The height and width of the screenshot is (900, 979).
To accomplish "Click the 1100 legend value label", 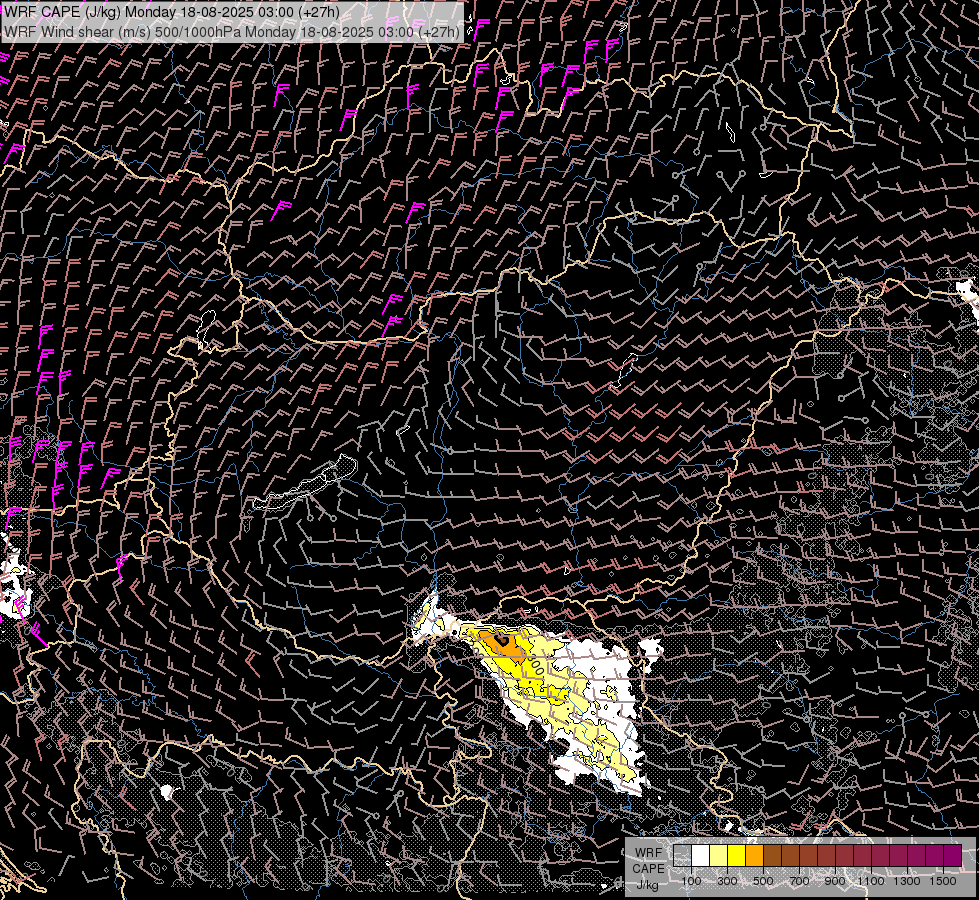I will 871,881.
